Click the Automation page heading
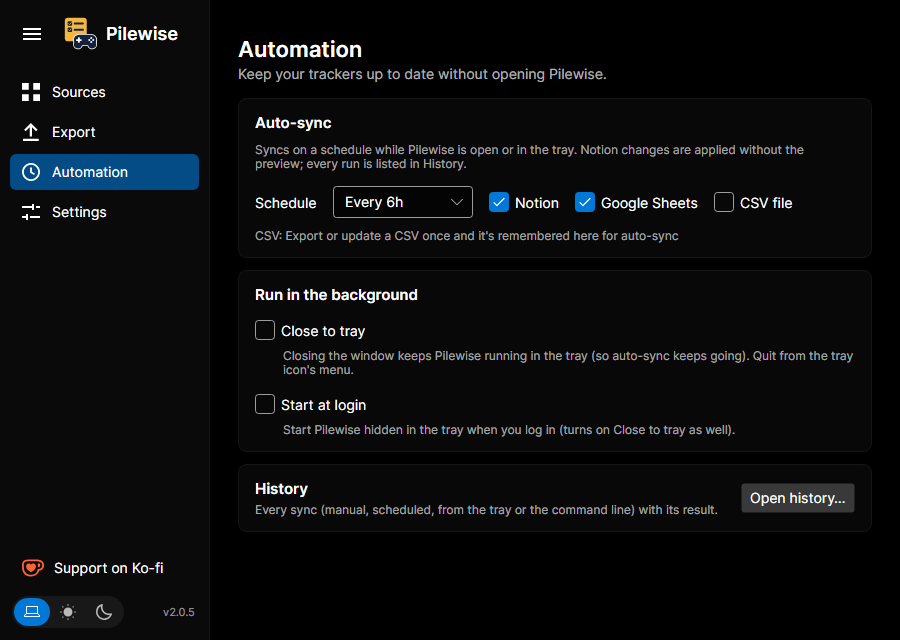The height and width of the screenshot is (640, 900). pyautogui.click(x=300, y=49)
